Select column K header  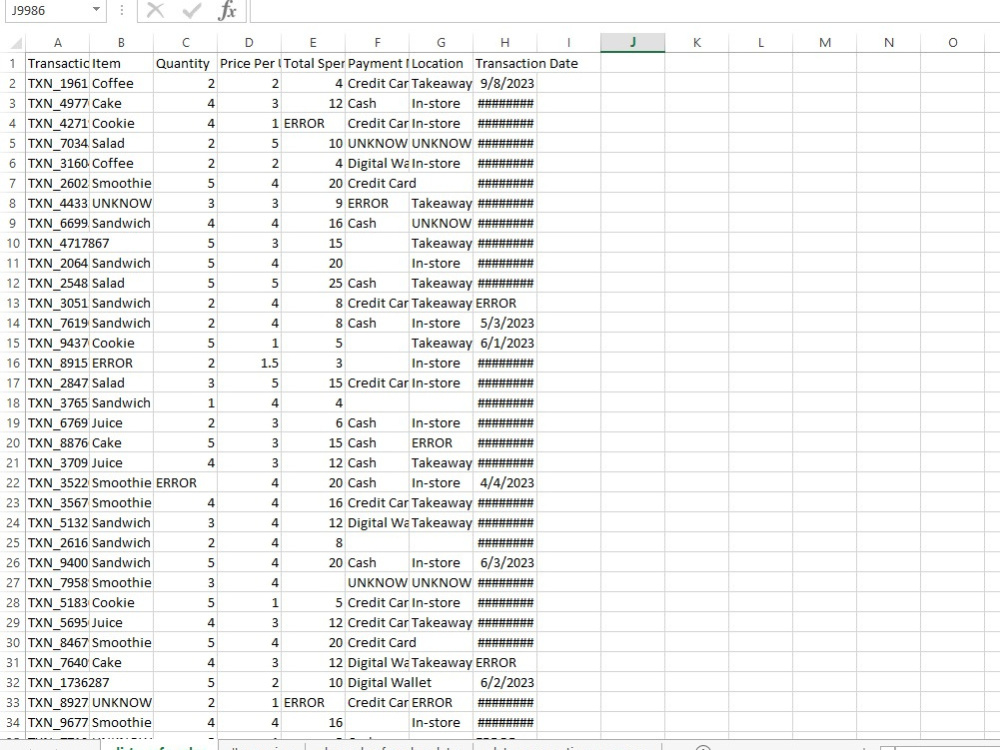696,43
